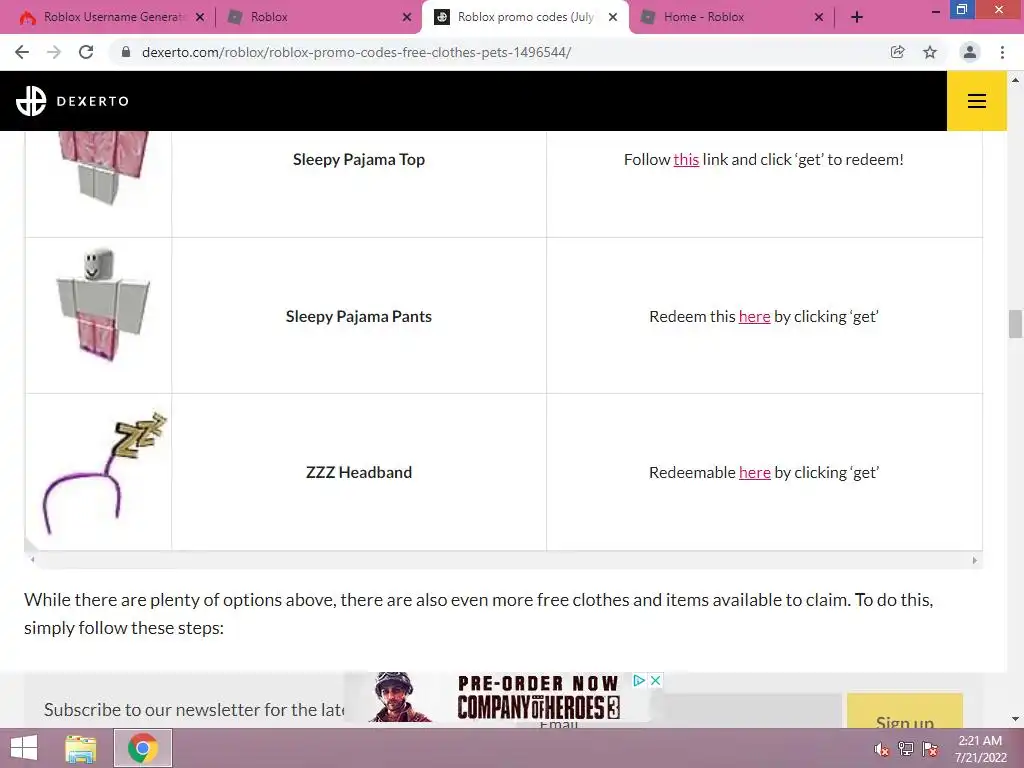Close the Company of Heroes ad
1024x768 pixels.
(x=656, y=680)
